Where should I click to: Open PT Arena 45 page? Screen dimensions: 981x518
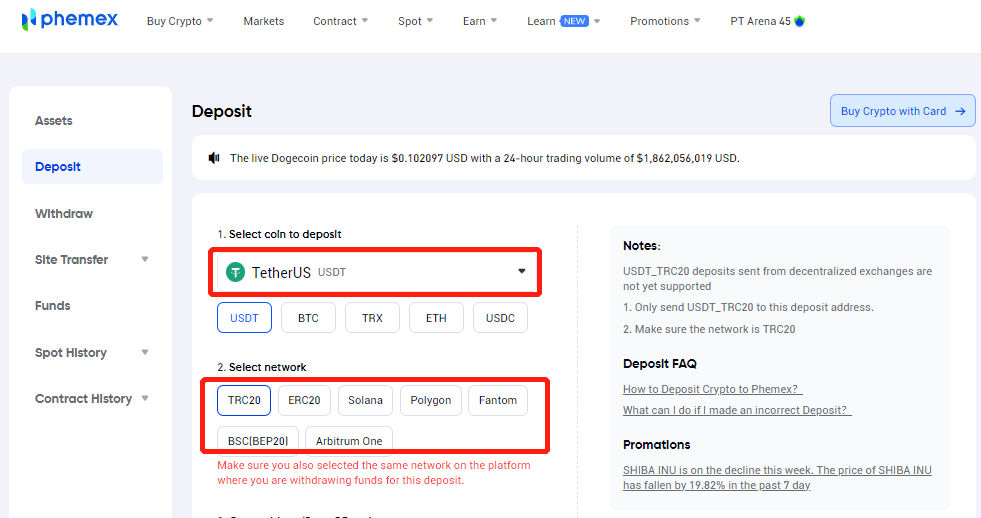(x=767, y=21)
